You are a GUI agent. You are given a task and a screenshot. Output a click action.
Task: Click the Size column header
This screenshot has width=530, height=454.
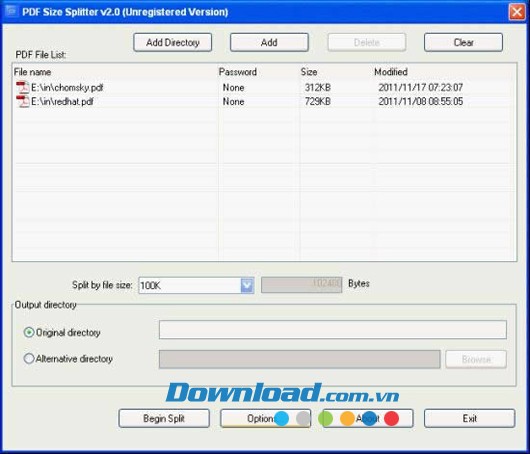point(309,72)
